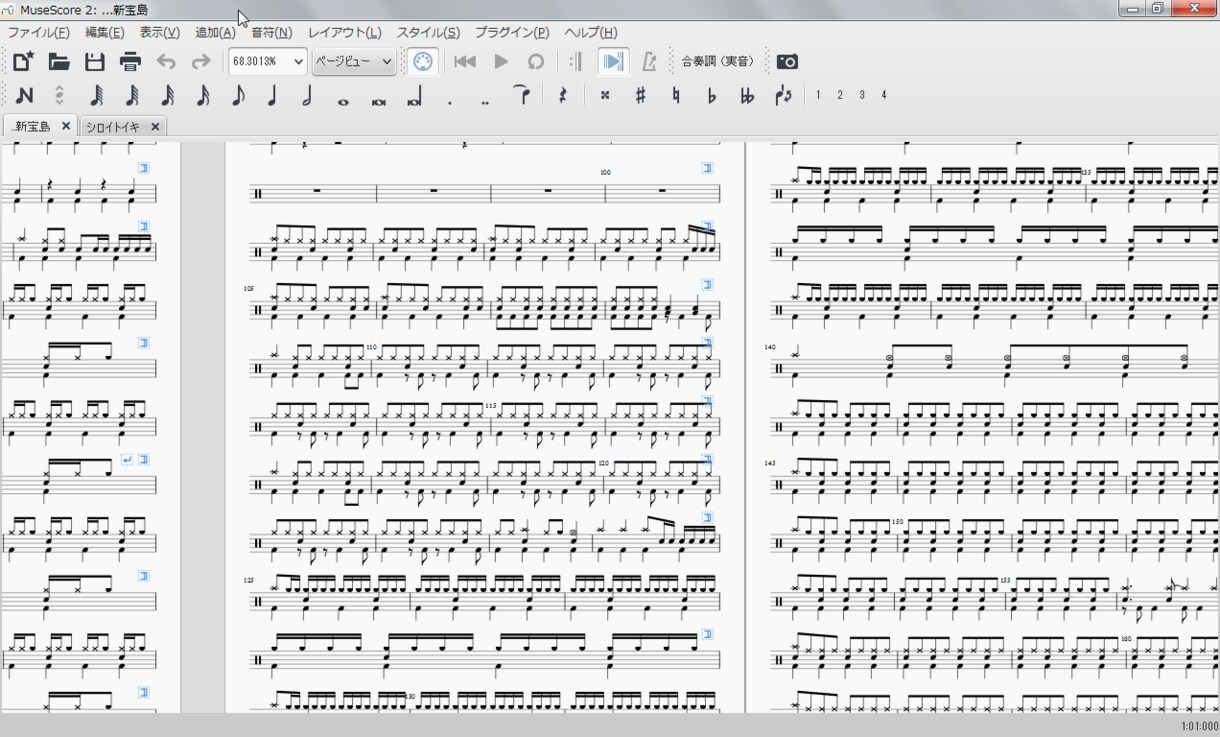1220x737 pixels.
Task: Click the rest symbol icon
Action: (x=562, y=96)
